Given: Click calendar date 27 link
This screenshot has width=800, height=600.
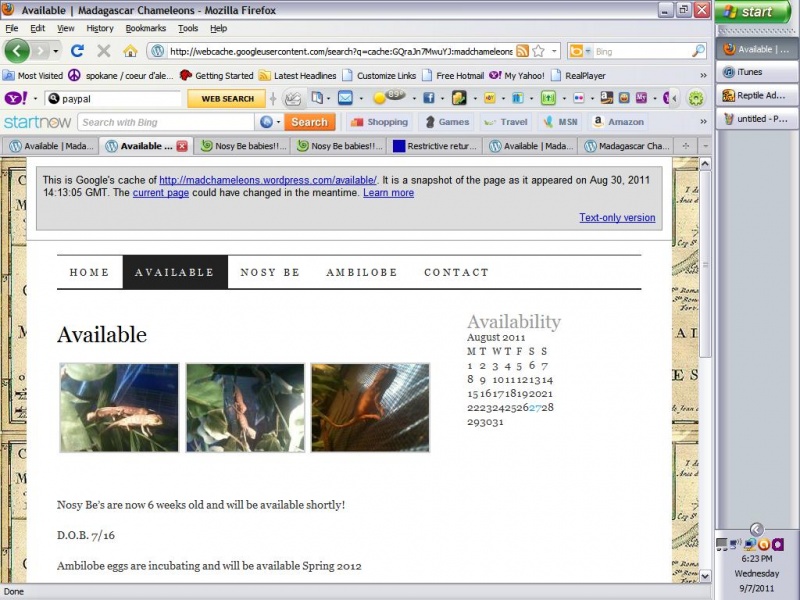Looking at the screenshot, I should click(x=535, y=408).
